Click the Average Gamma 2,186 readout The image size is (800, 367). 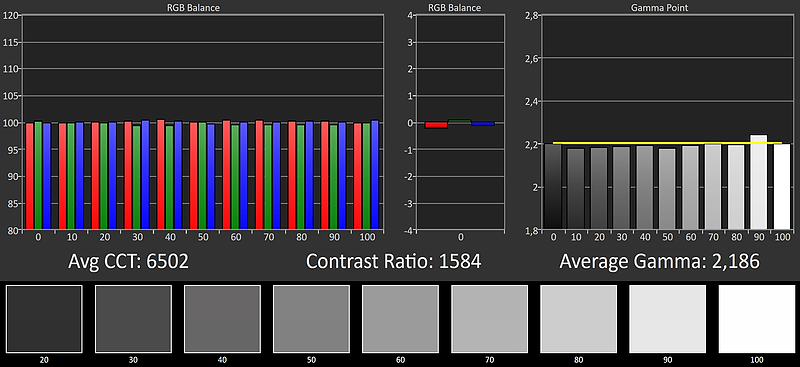click(659, 261)
